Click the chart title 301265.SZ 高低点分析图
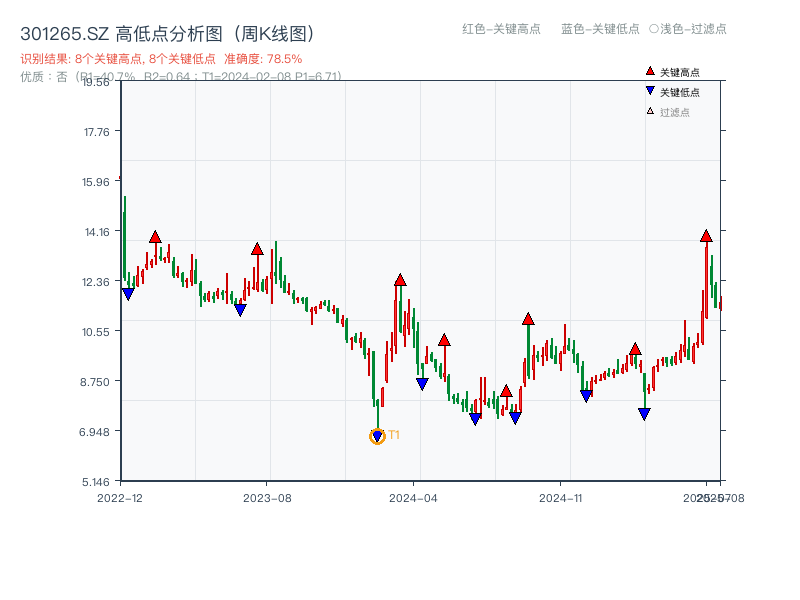Image resolution: width=800 pixels, height=600 pixels. (x=168, y=33)
